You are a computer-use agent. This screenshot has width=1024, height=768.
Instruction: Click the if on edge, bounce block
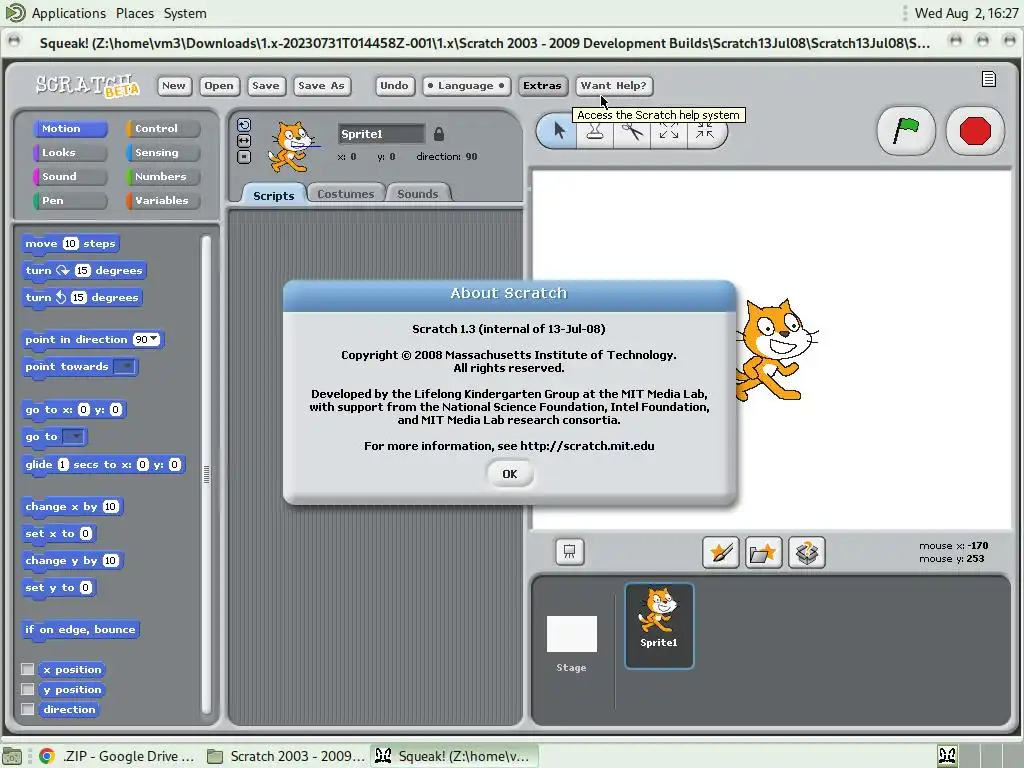80,630
